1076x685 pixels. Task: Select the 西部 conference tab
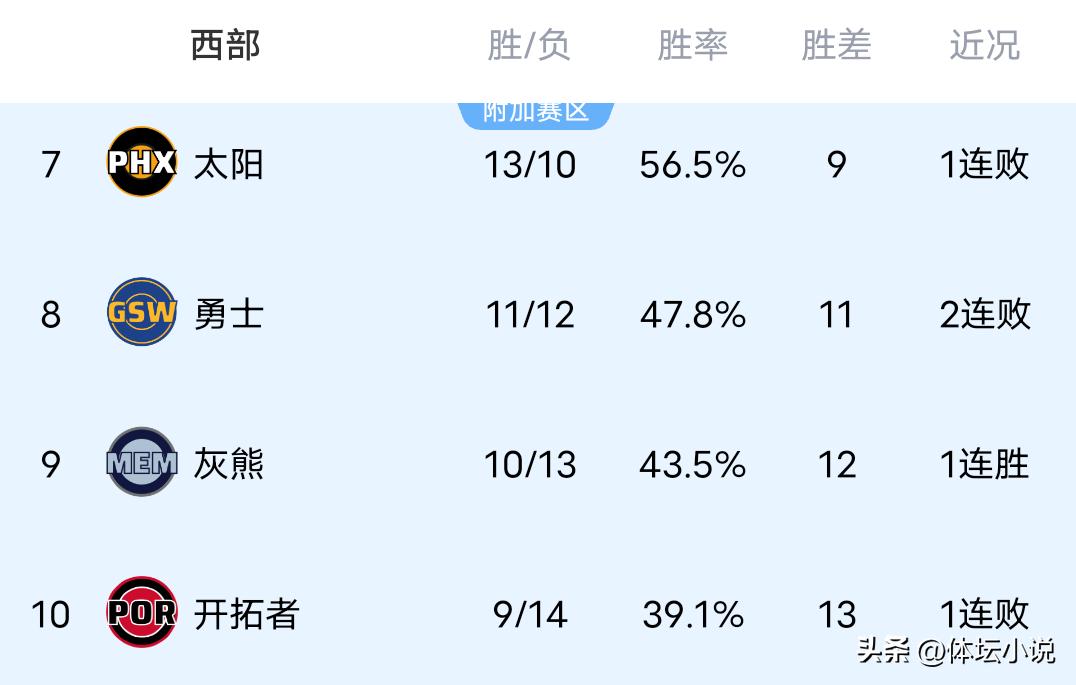coord(225,45)
